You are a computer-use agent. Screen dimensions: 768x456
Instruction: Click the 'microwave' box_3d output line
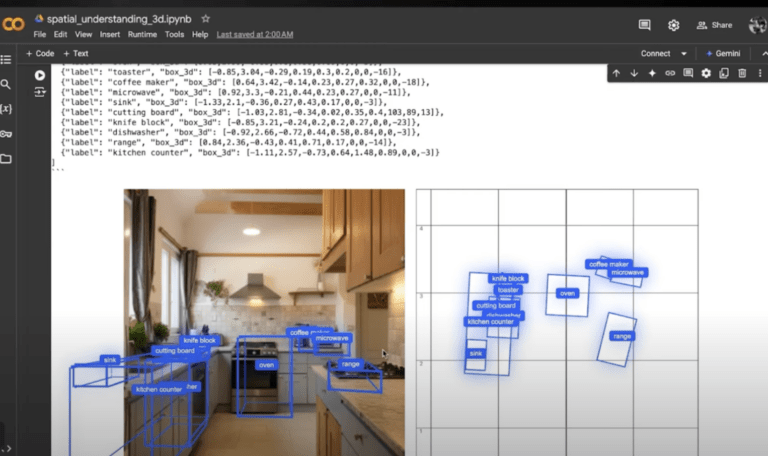click(x=235, y=92)
